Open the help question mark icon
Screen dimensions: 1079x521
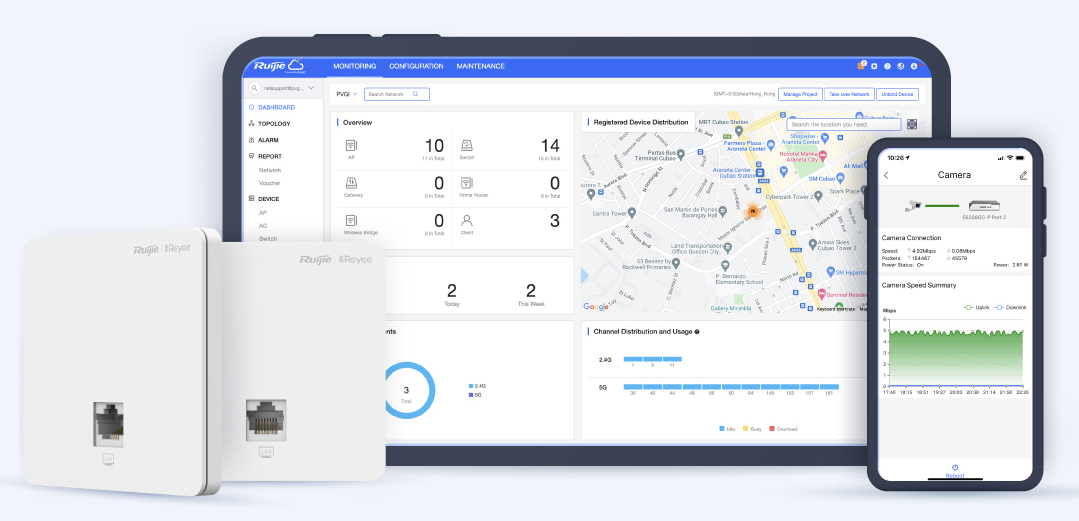(x=887, y=66)
